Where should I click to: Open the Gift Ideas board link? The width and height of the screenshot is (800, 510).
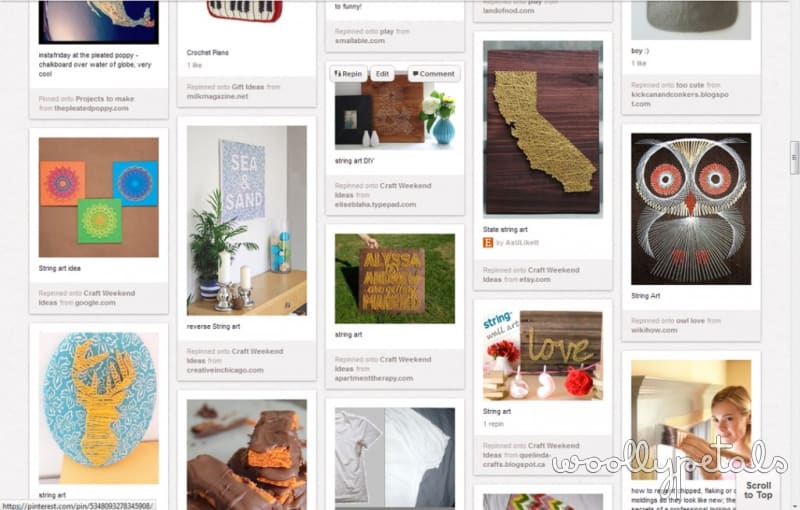click(x=247, y=87)
